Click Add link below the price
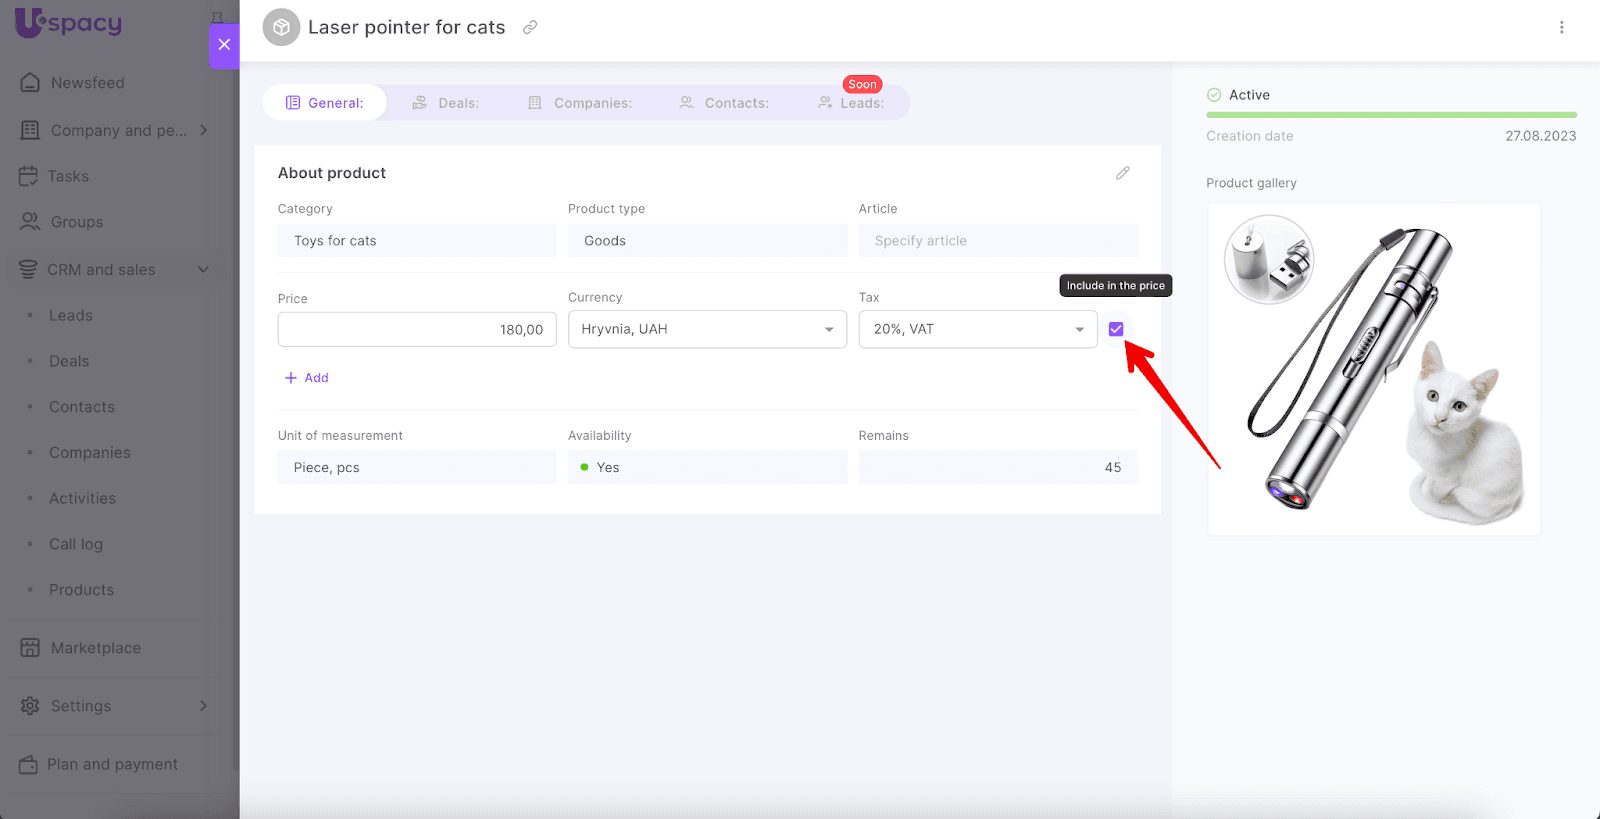Screen dimensions: 1600x819 [x=307, y=378]
